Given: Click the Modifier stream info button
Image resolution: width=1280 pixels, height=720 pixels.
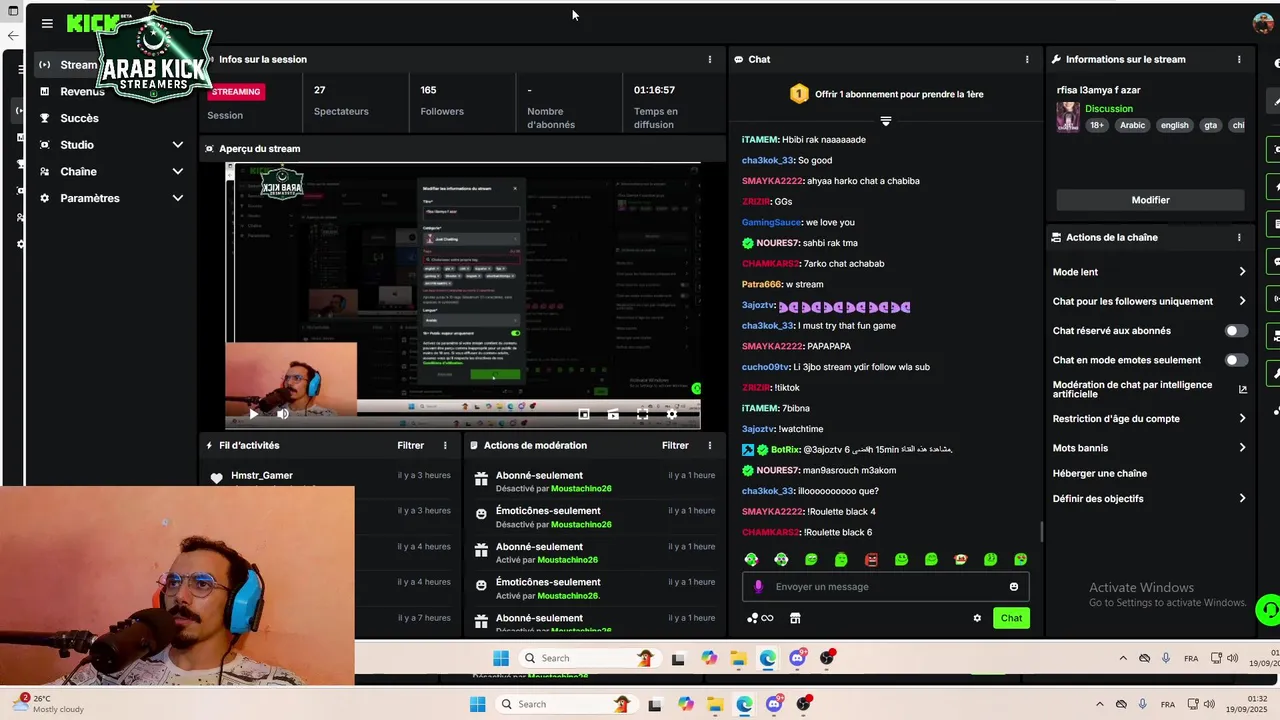Looking at the screenshot, I should (x=1150, y=200).
